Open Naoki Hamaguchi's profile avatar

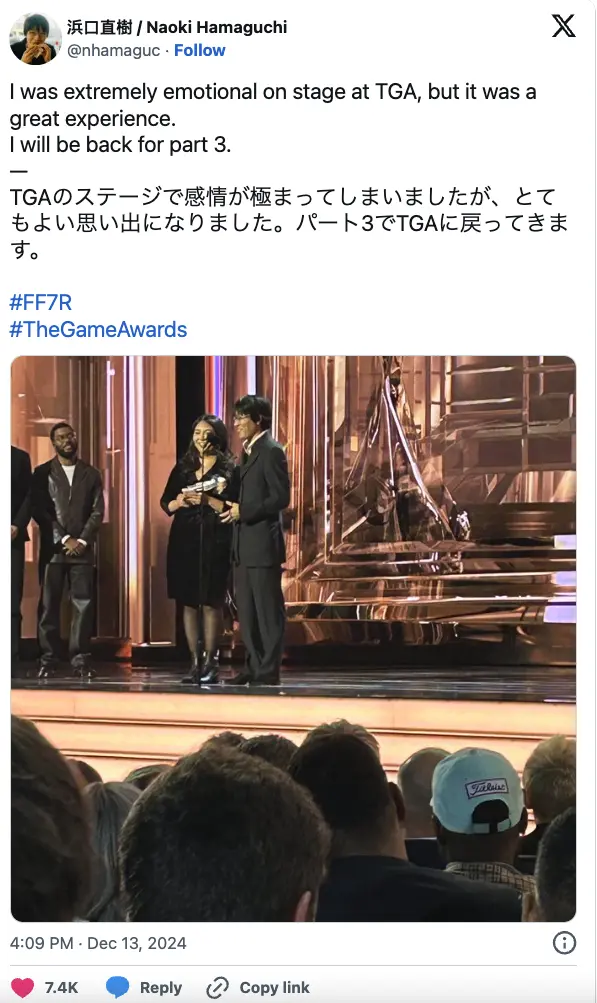[x=35, y=38]
